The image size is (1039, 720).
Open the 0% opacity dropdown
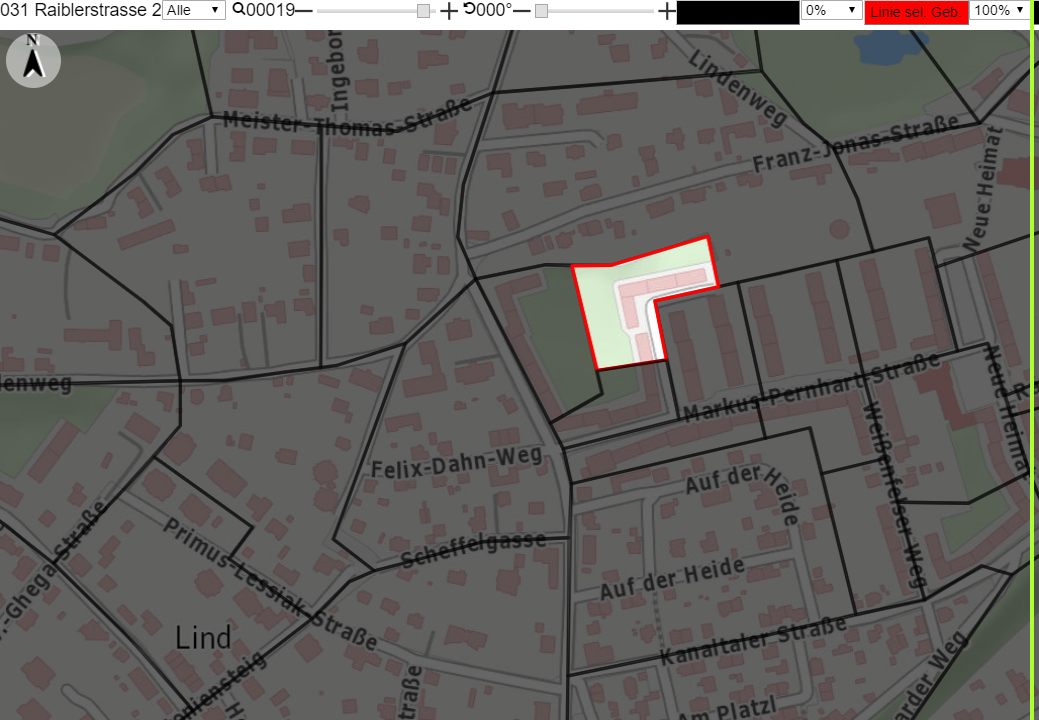coord(831,10)
